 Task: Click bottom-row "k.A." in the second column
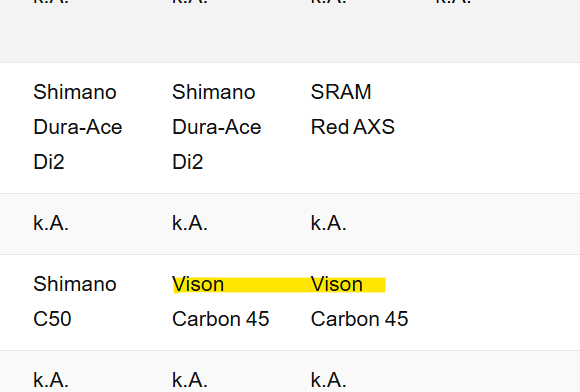(190, 380)
